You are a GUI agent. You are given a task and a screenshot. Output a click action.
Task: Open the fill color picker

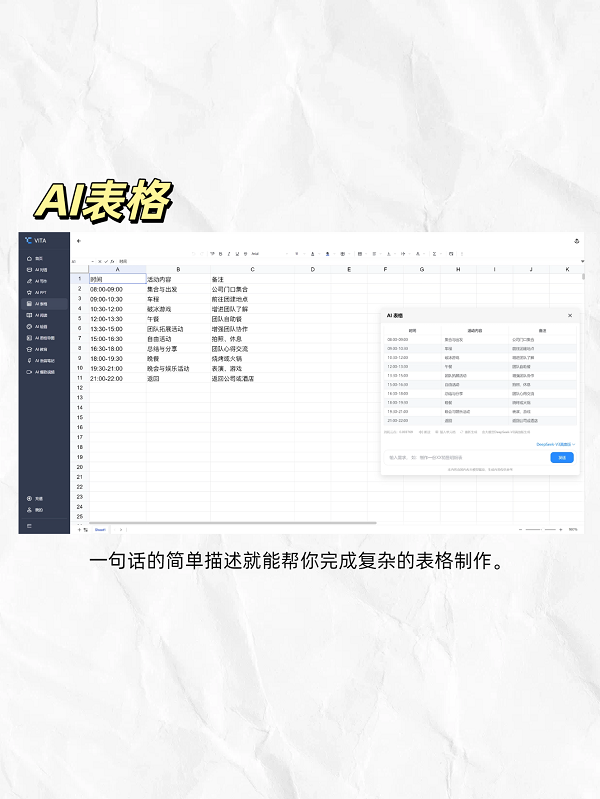tap(327, 253)
